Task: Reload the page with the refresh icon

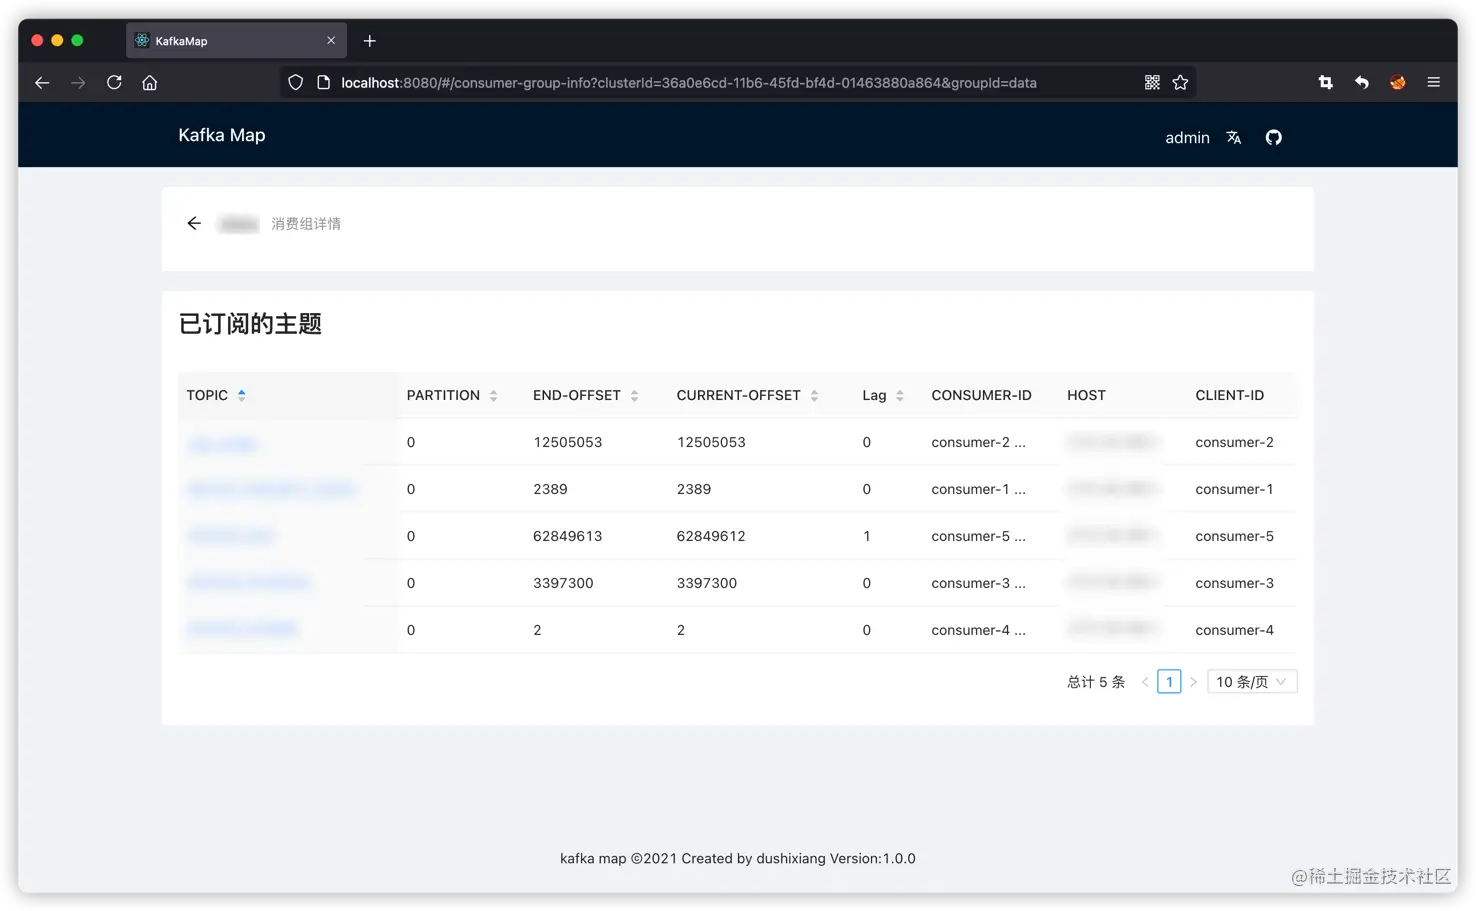Action: pyautogui.click(x=114, y=83)
